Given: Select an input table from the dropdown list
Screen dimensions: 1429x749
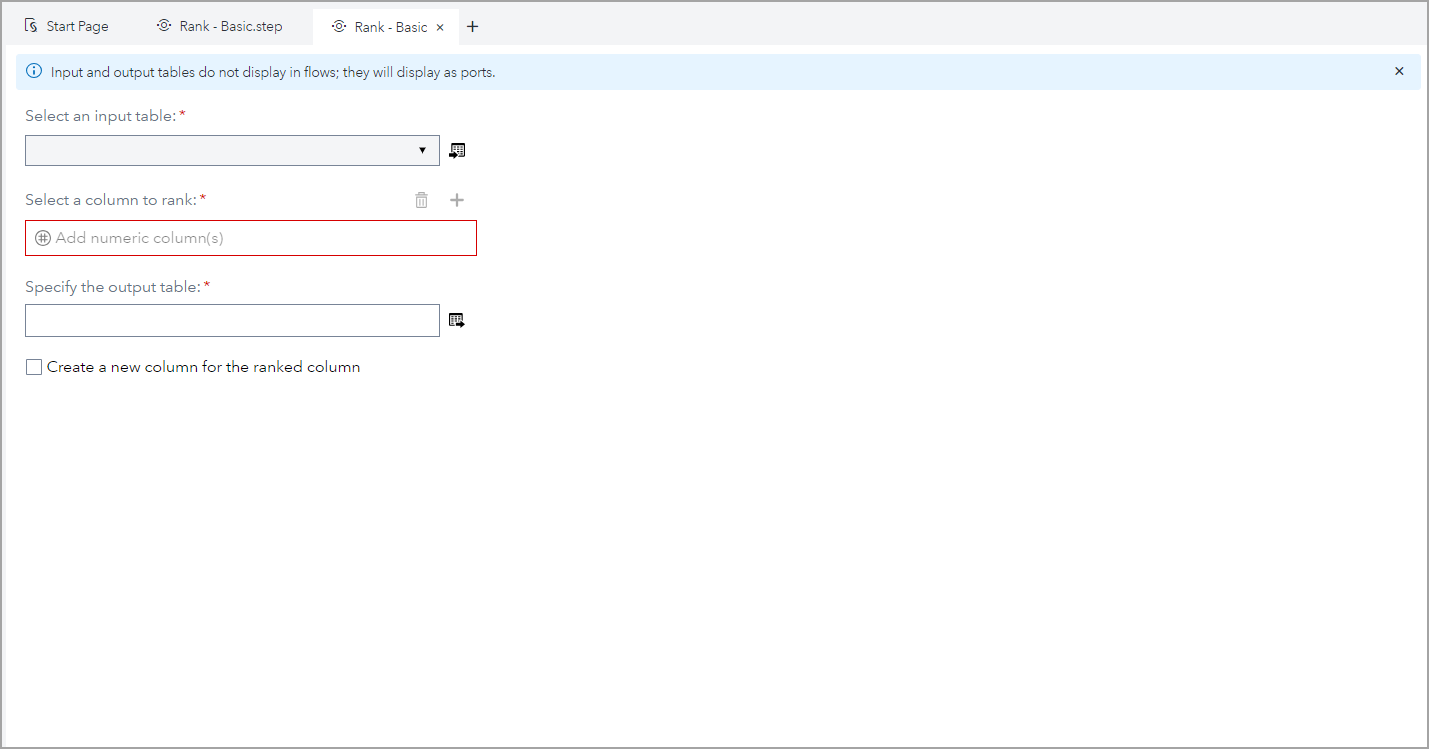Looking at the screenshot, I should tap(230, 150).
